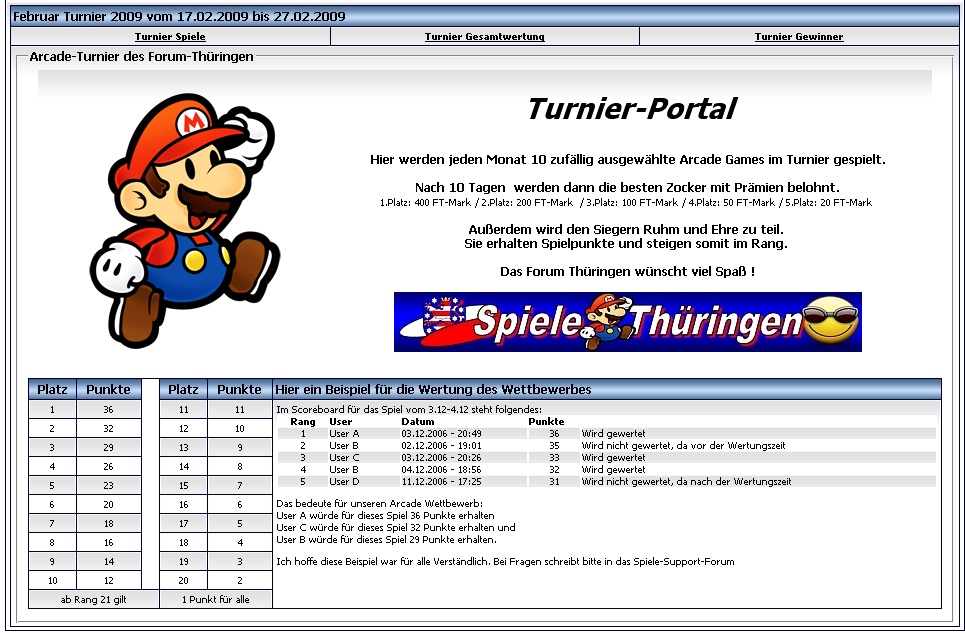Click the Rang header in example scoreboard
The width and height of the screenshot is (965, 633).
click(x=303, y=422)
